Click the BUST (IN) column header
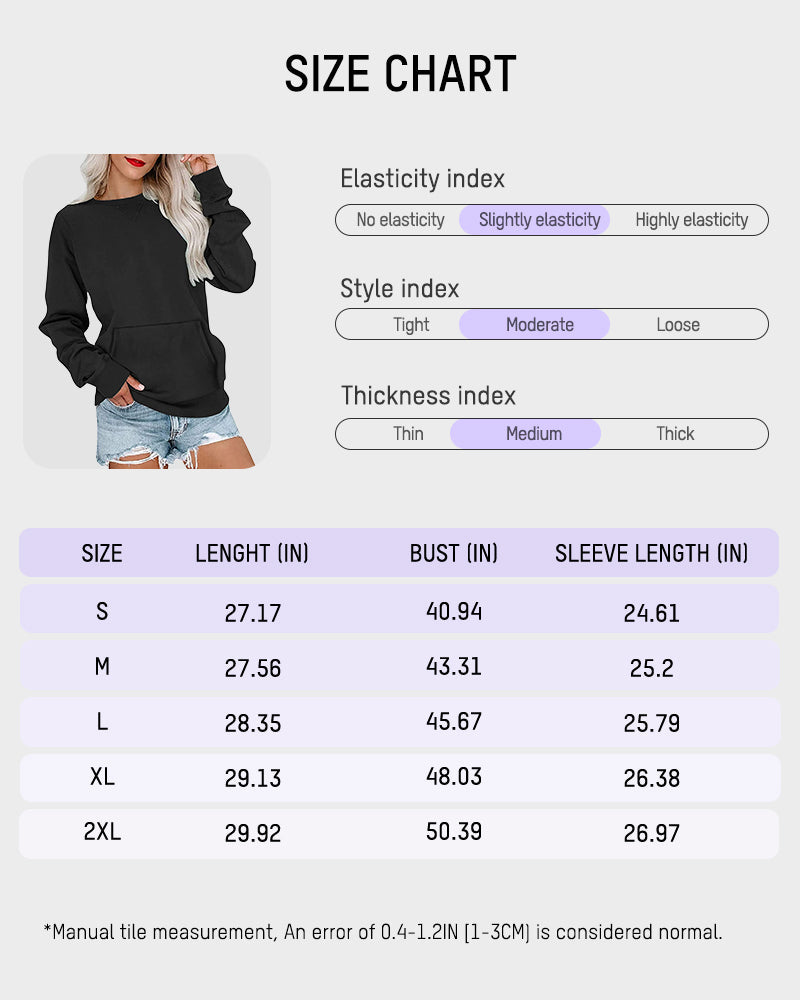This screenshot has width=800, height=1000. coord(454,554)
